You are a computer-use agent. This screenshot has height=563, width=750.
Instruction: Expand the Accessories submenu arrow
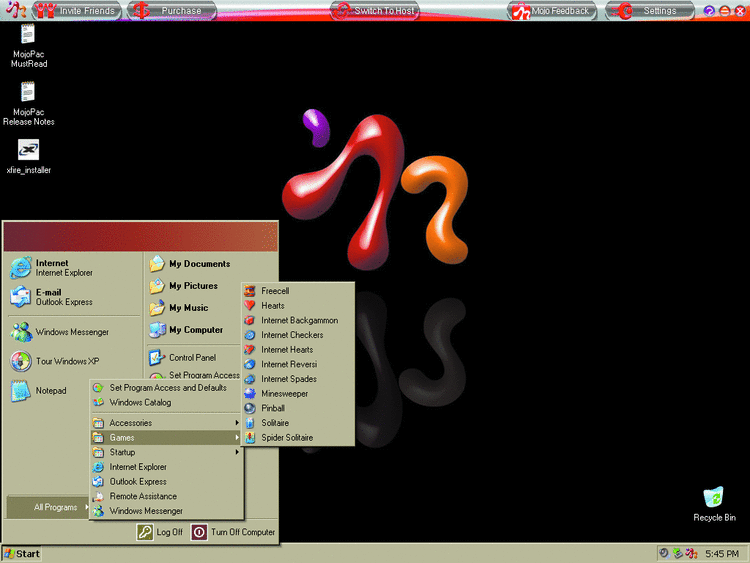(x=237, y=423)
